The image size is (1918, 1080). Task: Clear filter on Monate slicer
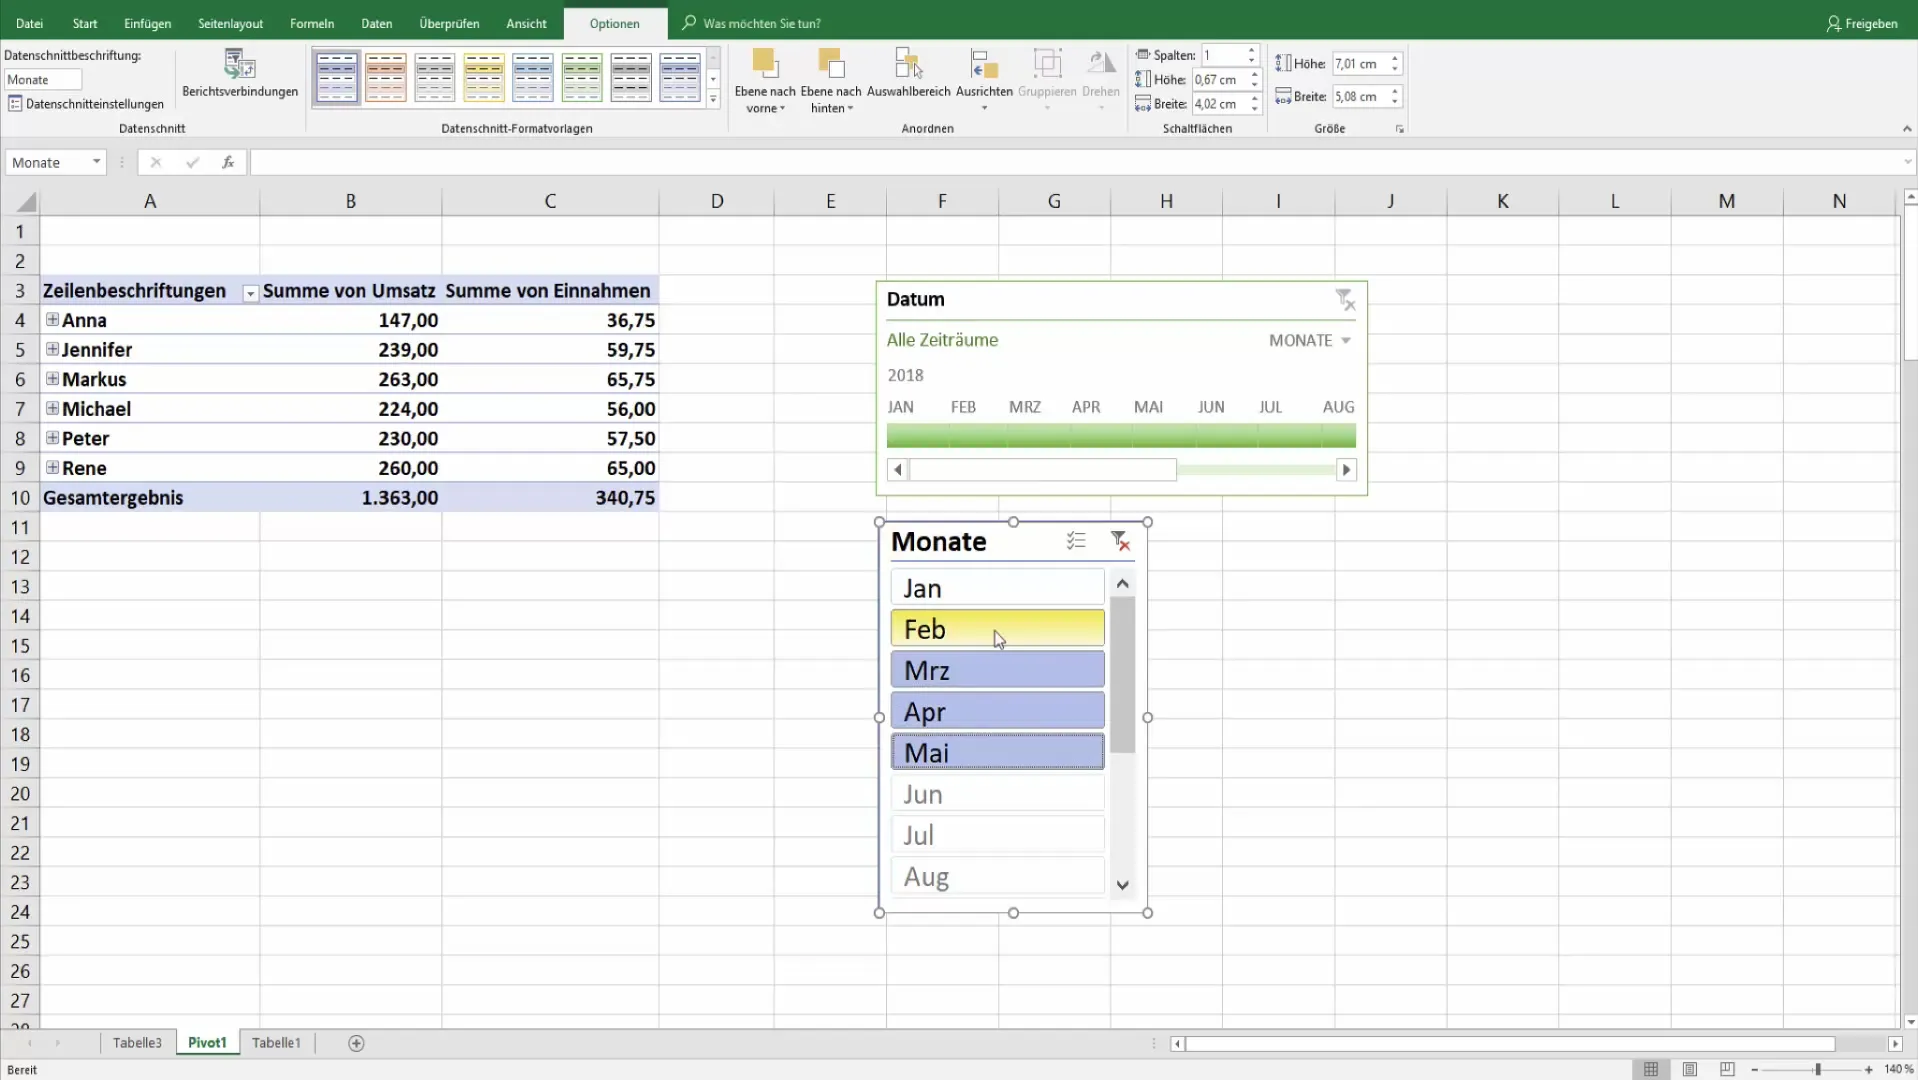[1120, 541]
